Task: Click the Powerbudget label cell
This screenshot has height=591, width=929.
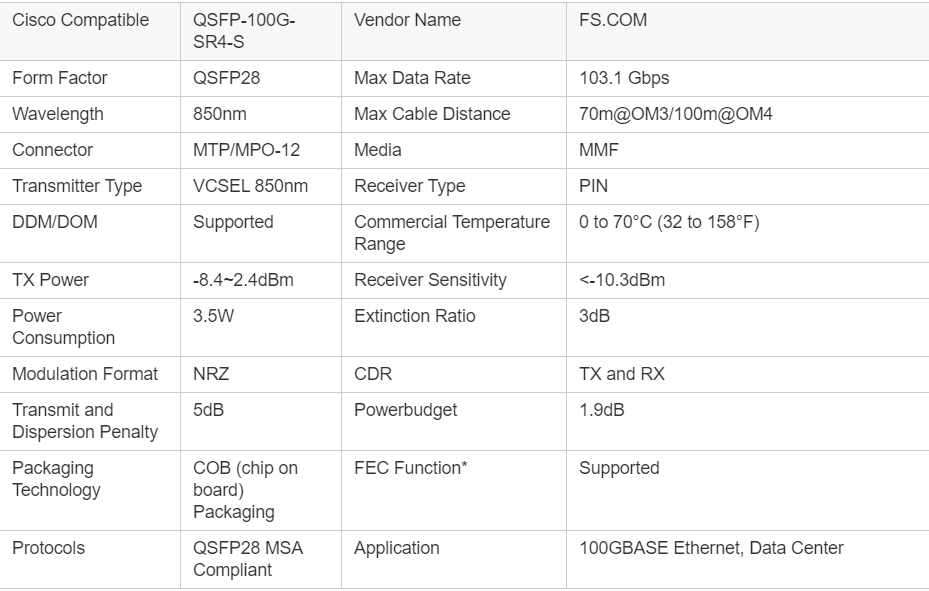Action: tap(405, 410)
